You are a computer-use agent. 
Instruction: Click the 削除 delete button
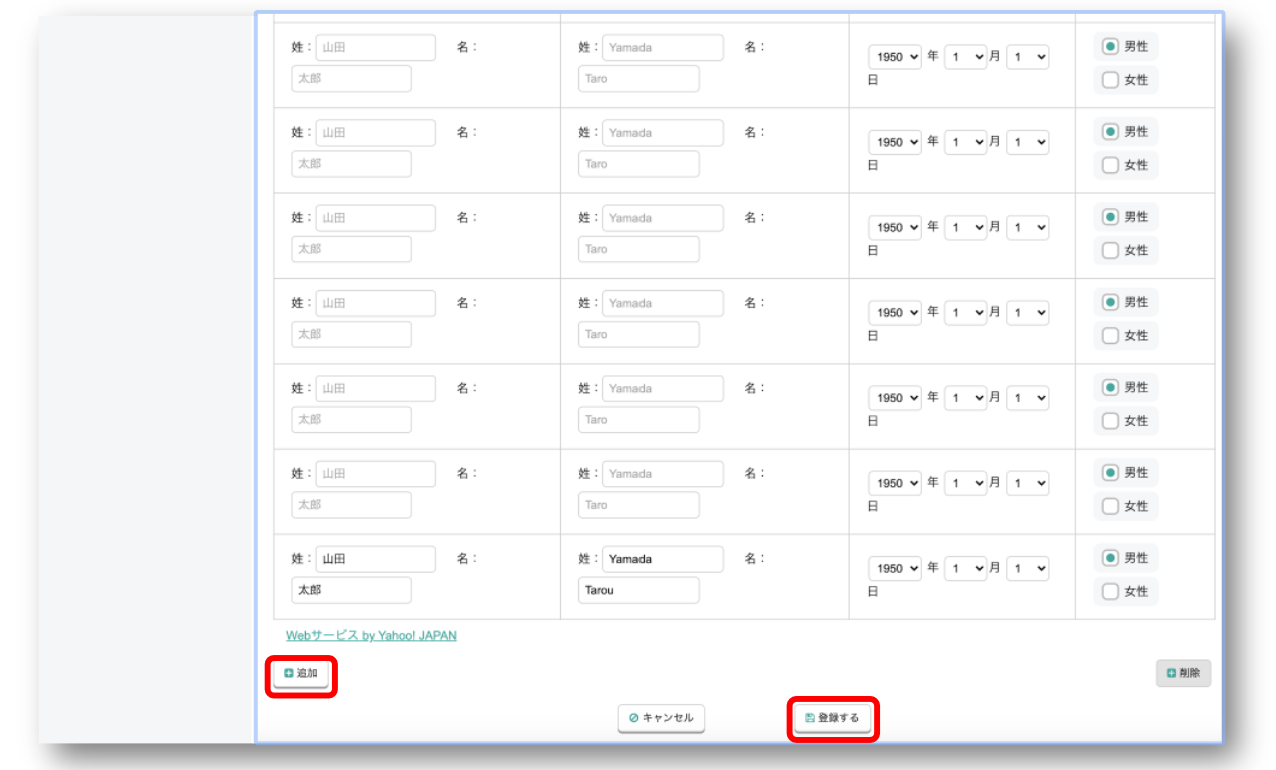[x=1183, y=674]
